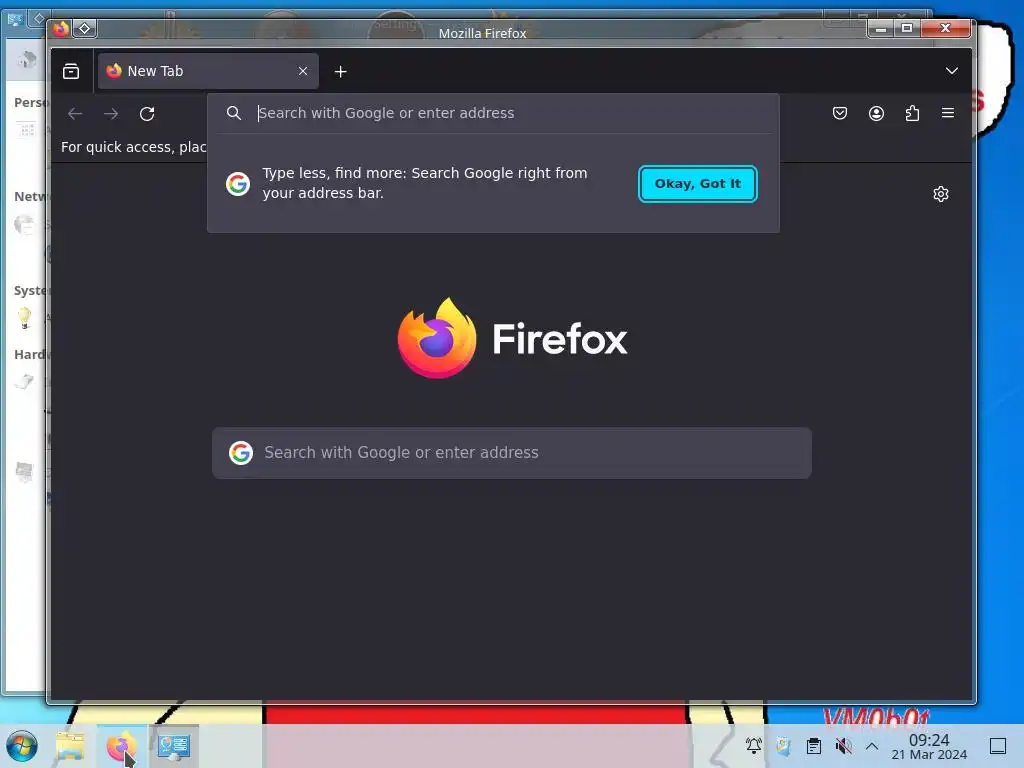Image resolution: width=1024 pixels, height=768 pixels.
Task: Minimize the Mozilla Firefox window
Action: 881,29
